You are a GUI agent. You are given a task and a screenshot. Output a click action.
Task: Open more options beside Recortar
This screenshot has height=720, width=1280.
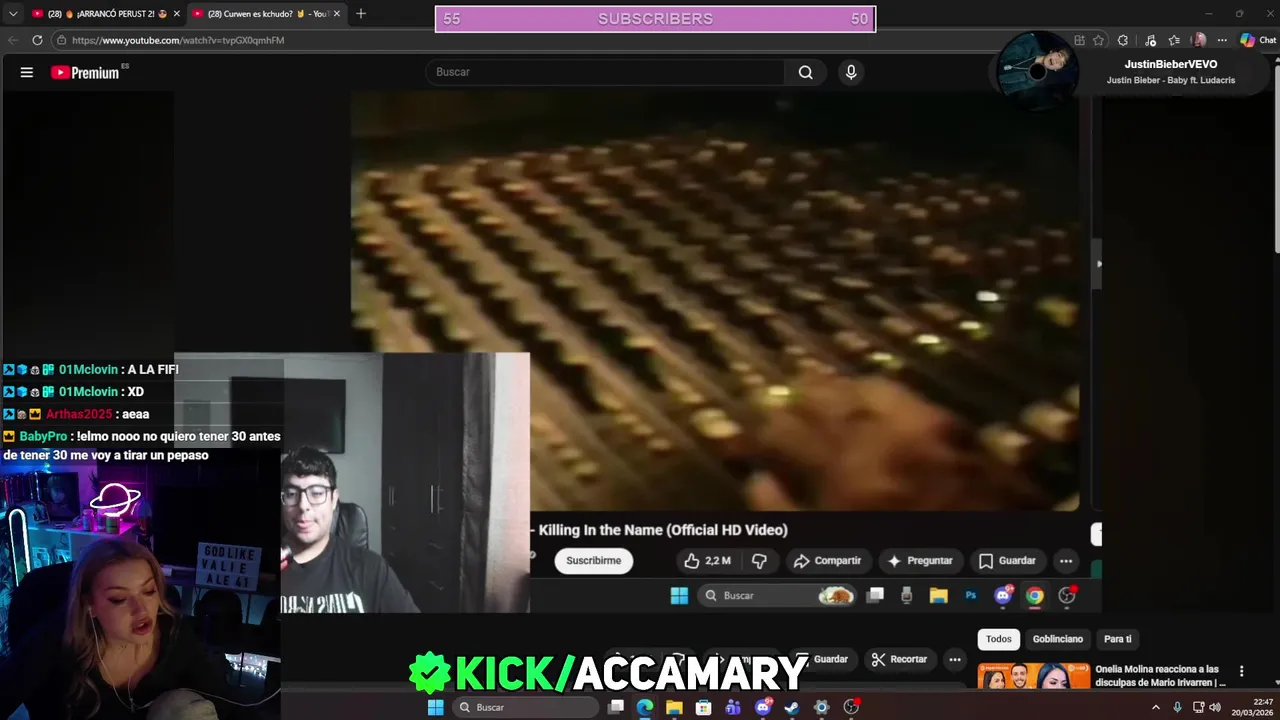click(955, 659)
